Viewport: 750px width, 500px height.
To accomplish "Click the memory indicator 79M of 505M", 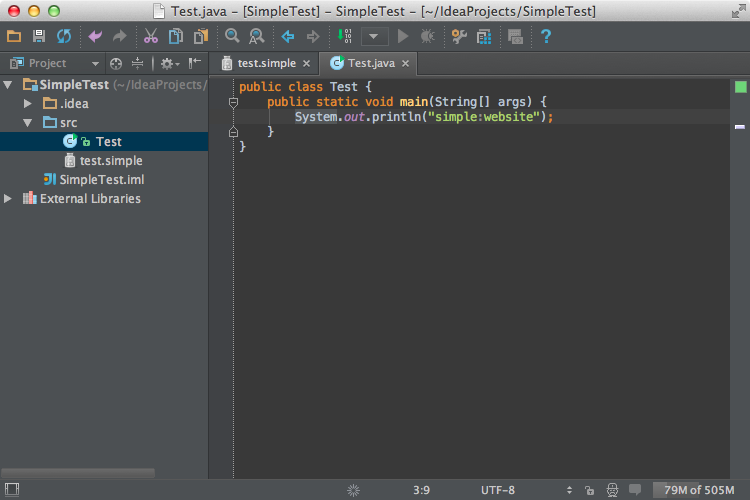I will pos(700,490).
